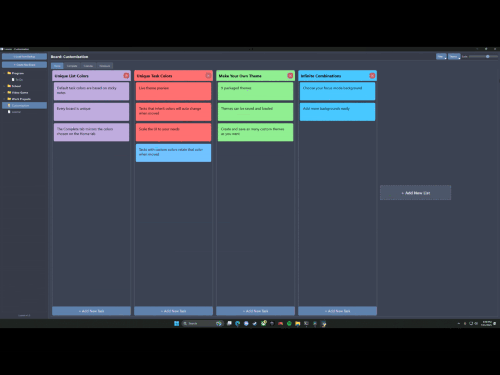Open the Theme dropdown button

tap(454, 57)
